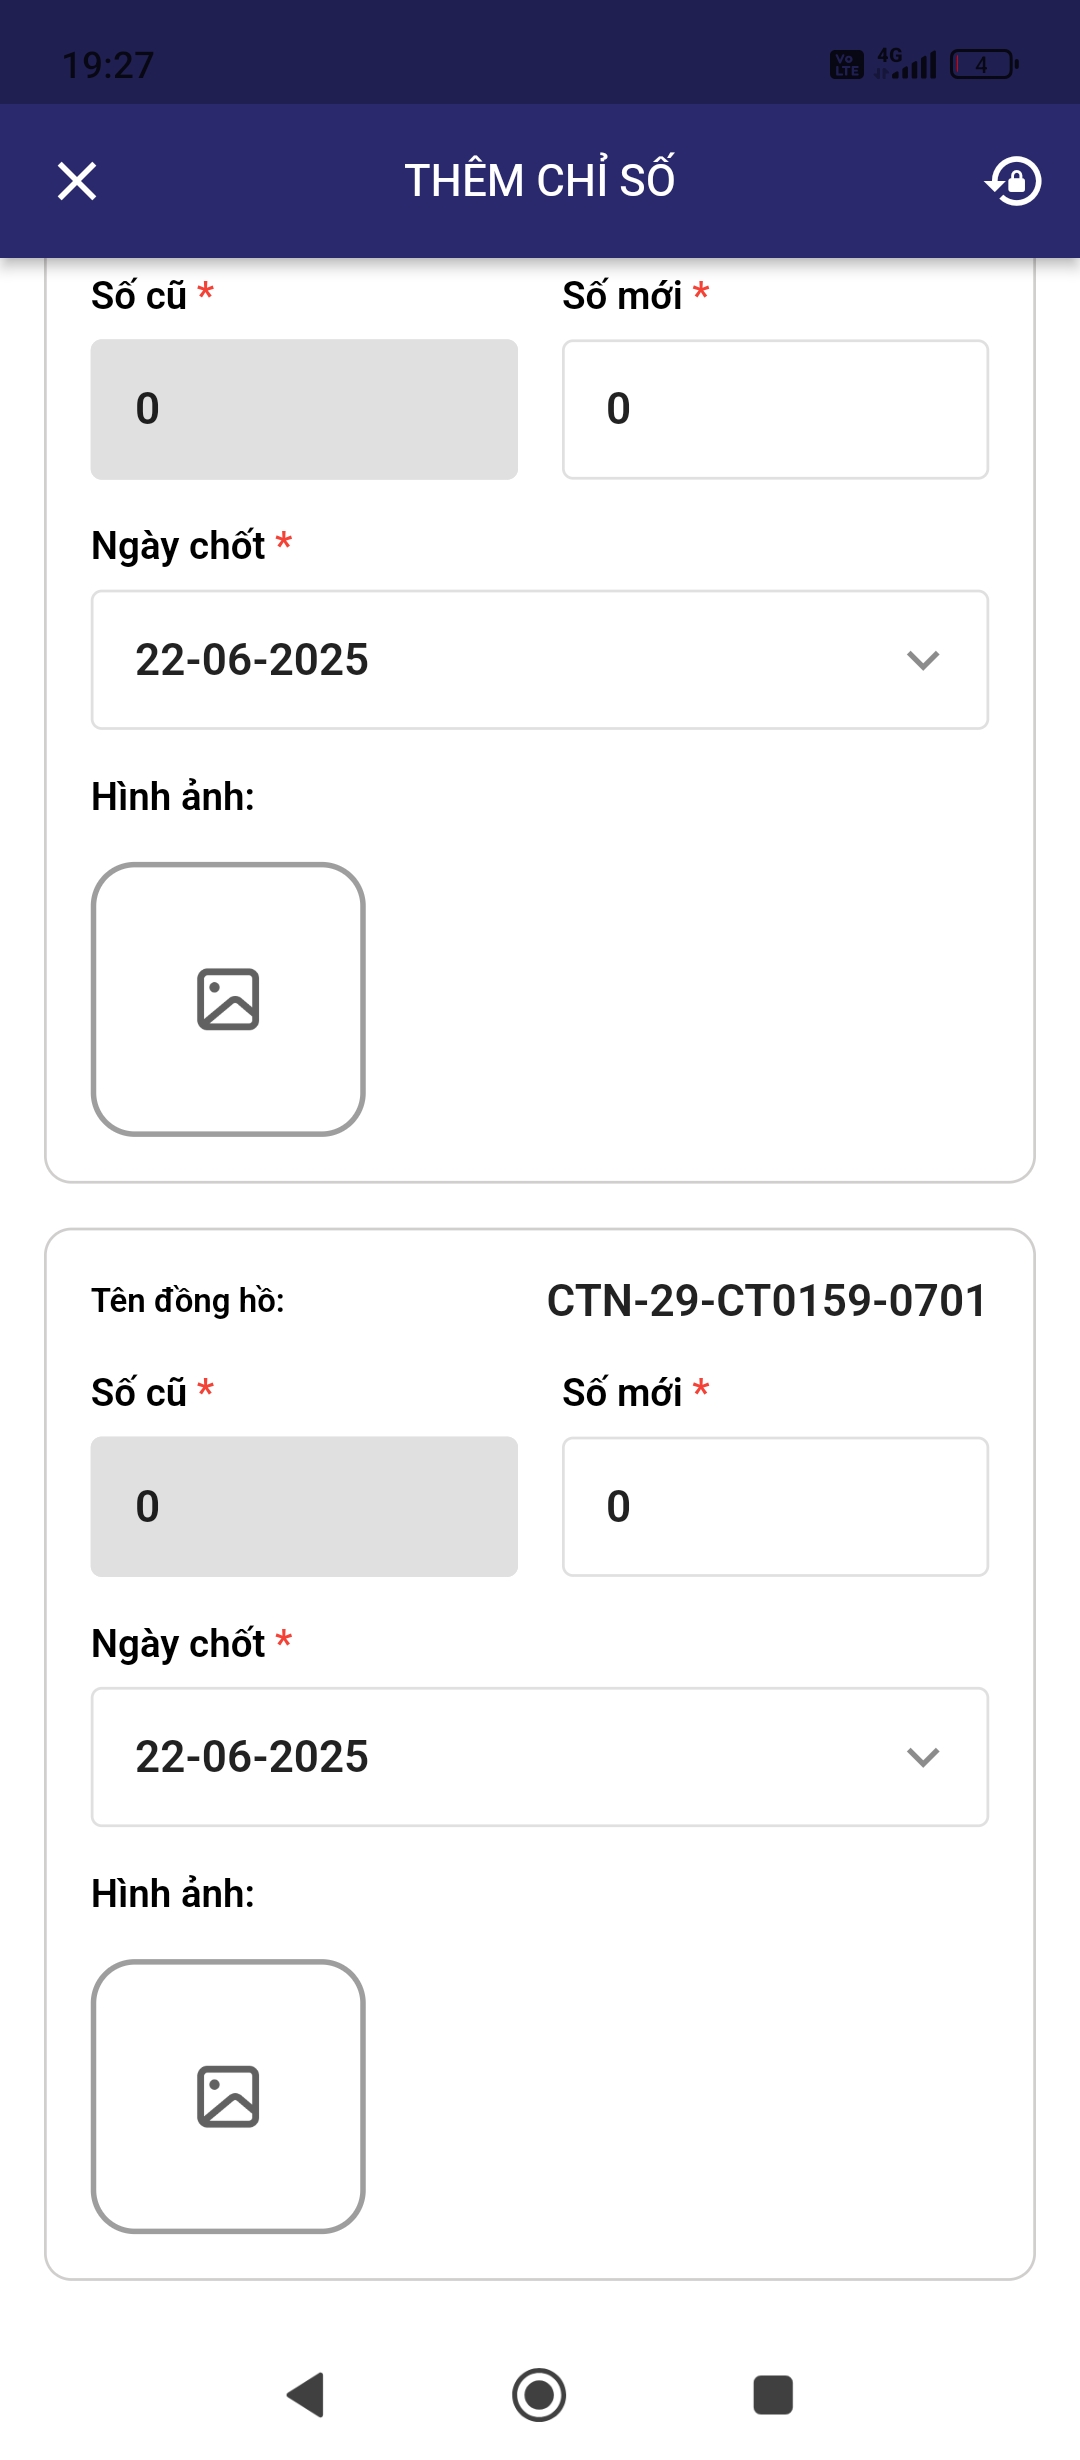Image resolution: width=1080 pixels, height=2460 pixels.
Task: Go to the Android home screen
Action: 539,2395
